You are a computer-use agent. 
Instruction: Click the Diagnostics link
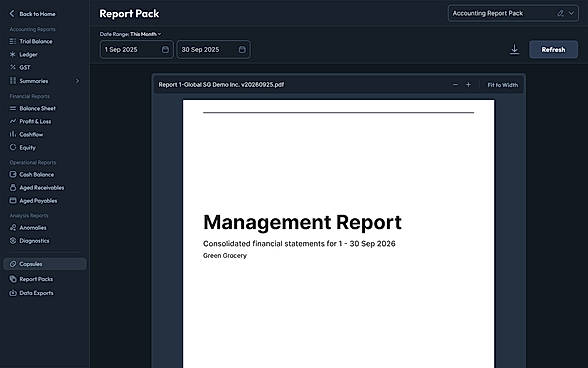pyautogui.click(x=34, y=240)
